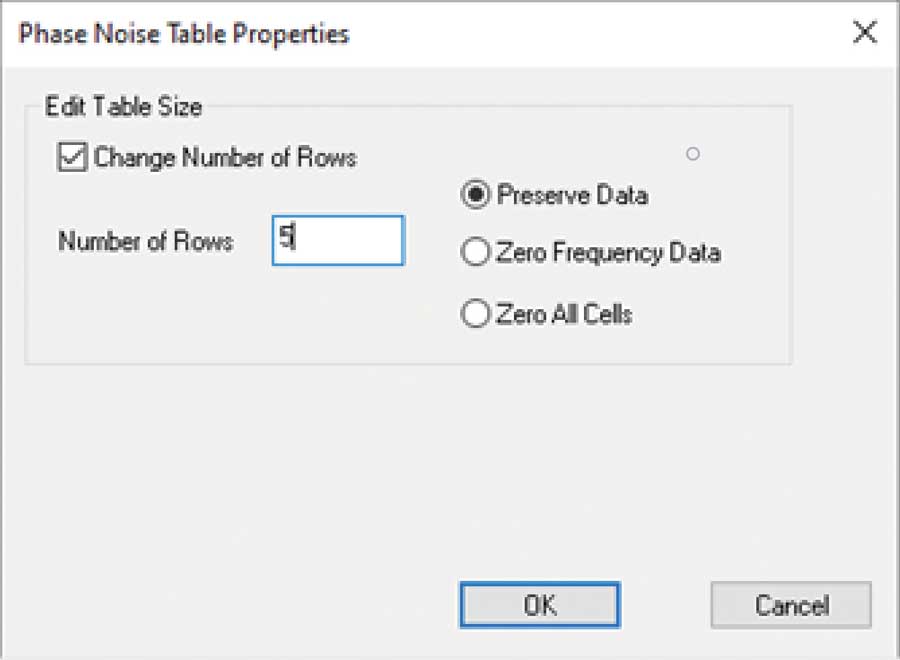
Task: Pick the Zero All Cells radio circle
Action: (475, 313)
